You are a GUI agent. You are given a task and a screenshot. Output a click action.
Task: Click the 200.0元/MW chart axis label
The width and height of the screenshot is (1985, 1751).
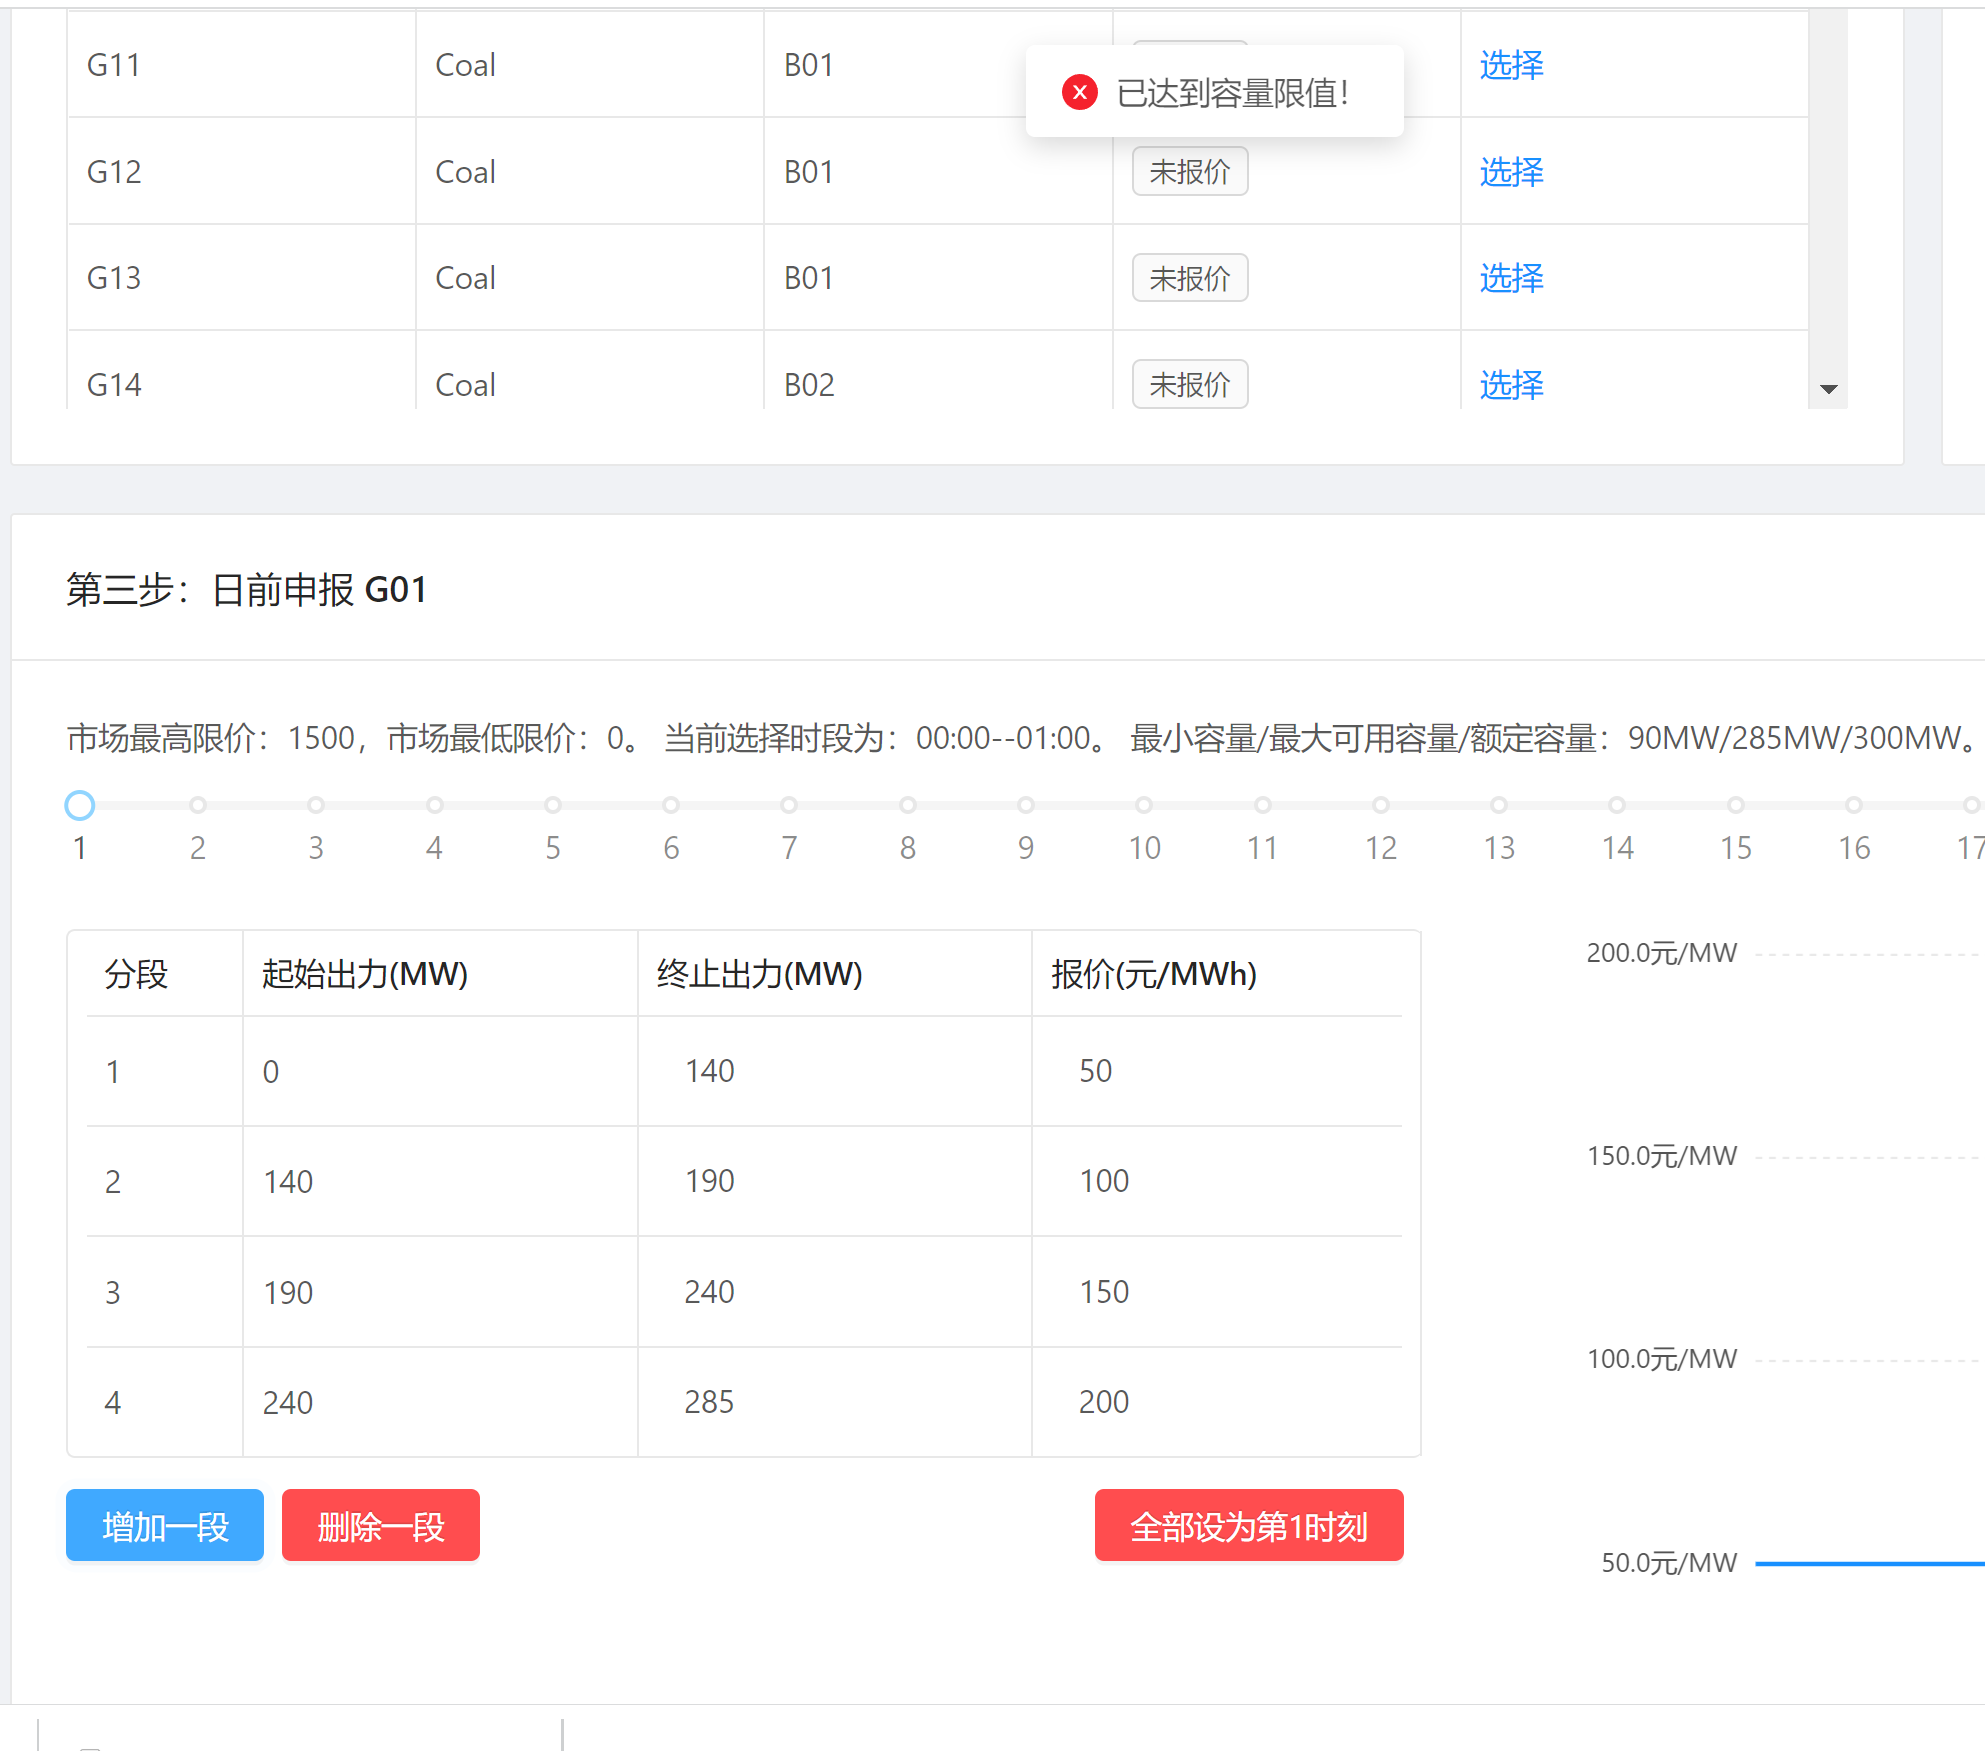1662,953
